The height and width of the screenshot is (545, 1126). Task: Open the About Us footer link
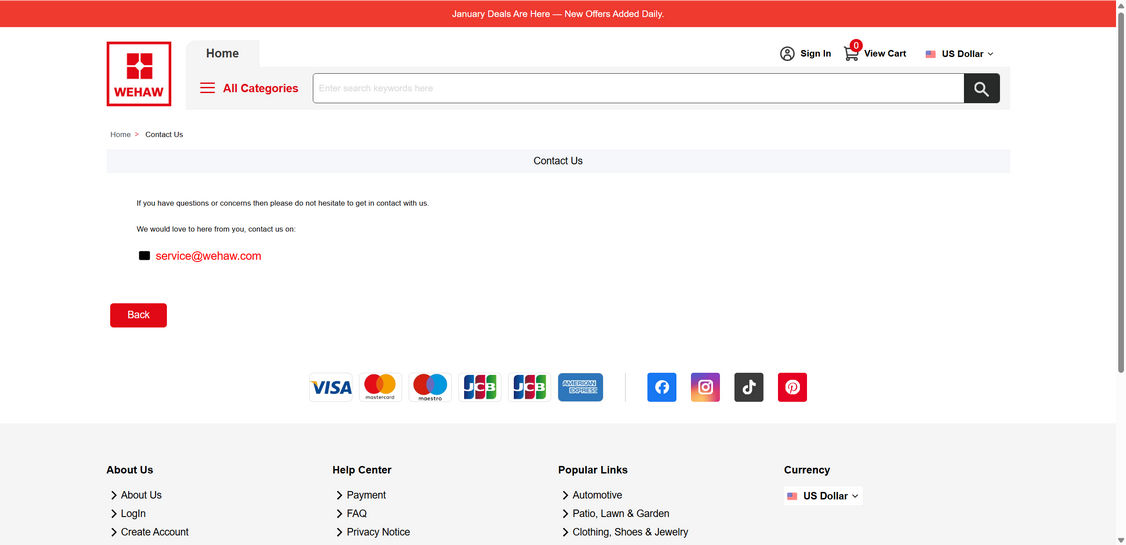pos(141,495)
